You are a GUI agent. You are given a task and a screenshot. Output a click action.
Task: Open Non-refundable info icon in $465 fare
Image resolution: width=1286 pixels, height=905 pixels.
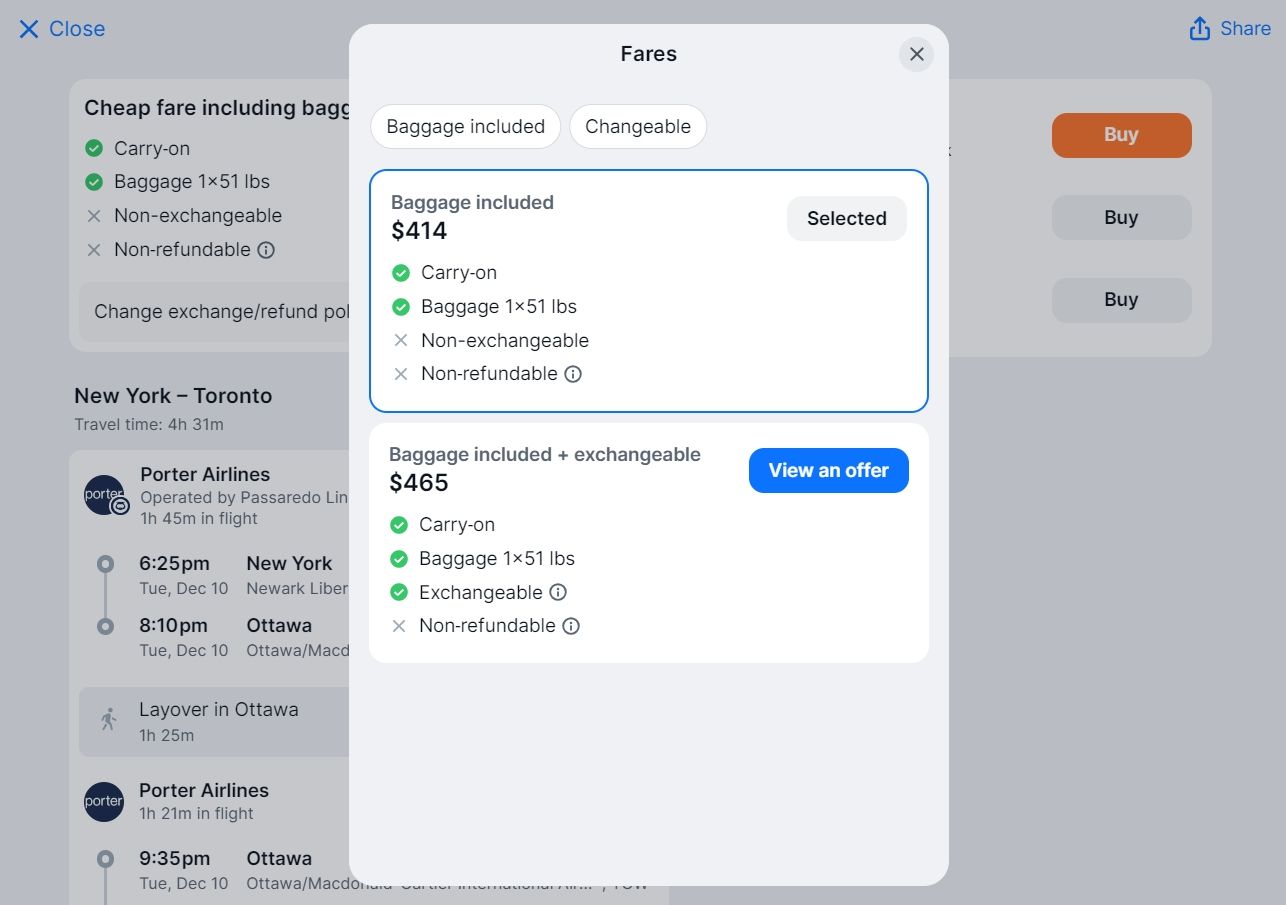571,626
